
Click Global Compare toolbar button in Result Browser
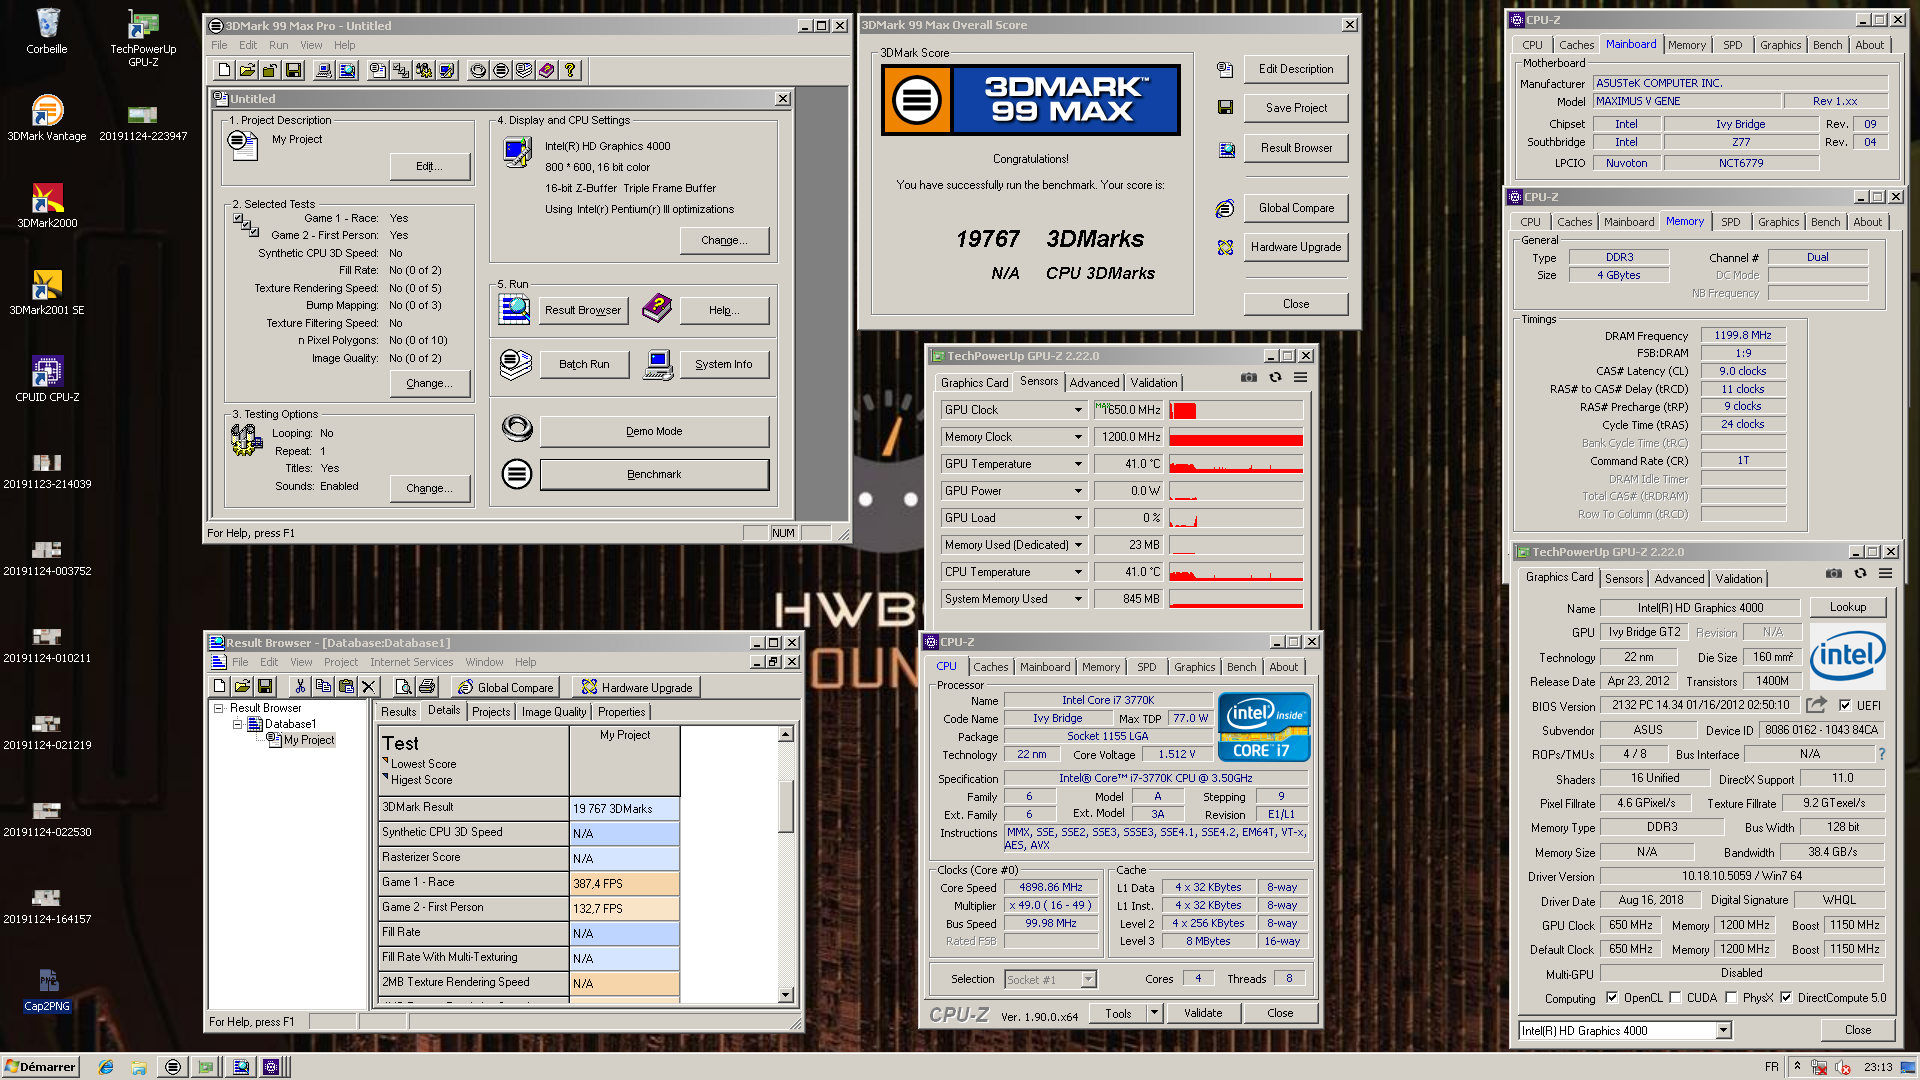pyautogui.click(x=505, y=687)
